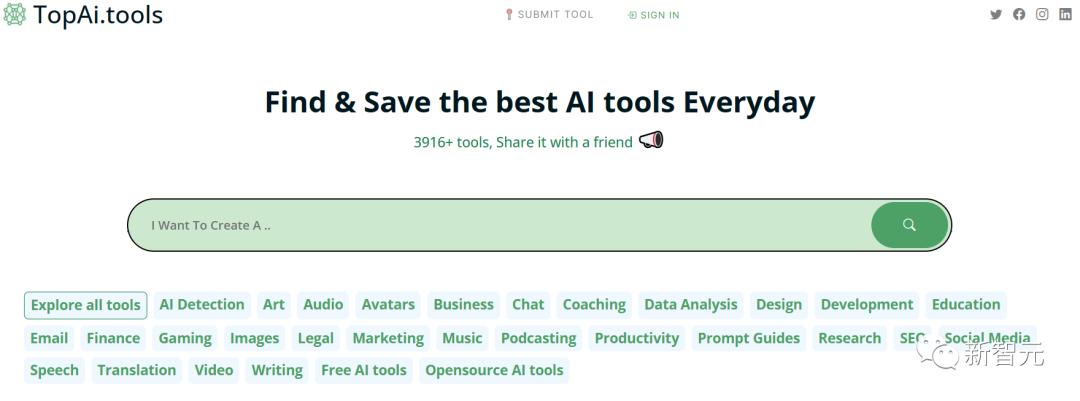Click the megaphone share icon

(x=651, y=141)
